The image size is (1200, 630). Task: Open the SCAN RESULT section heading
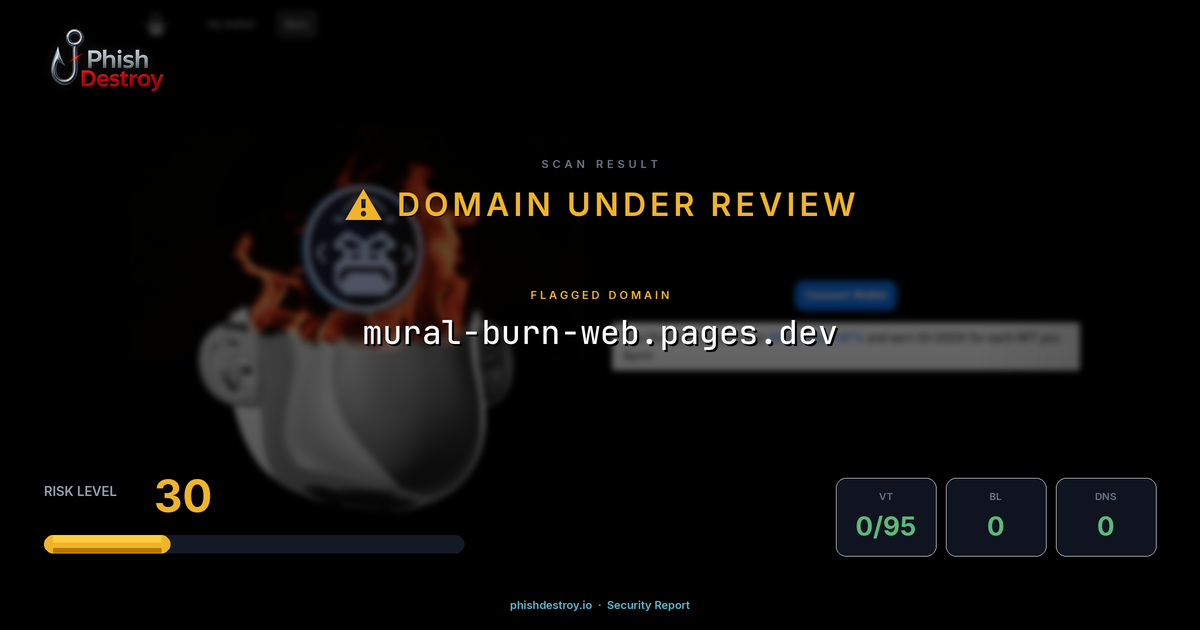point(600,163)
